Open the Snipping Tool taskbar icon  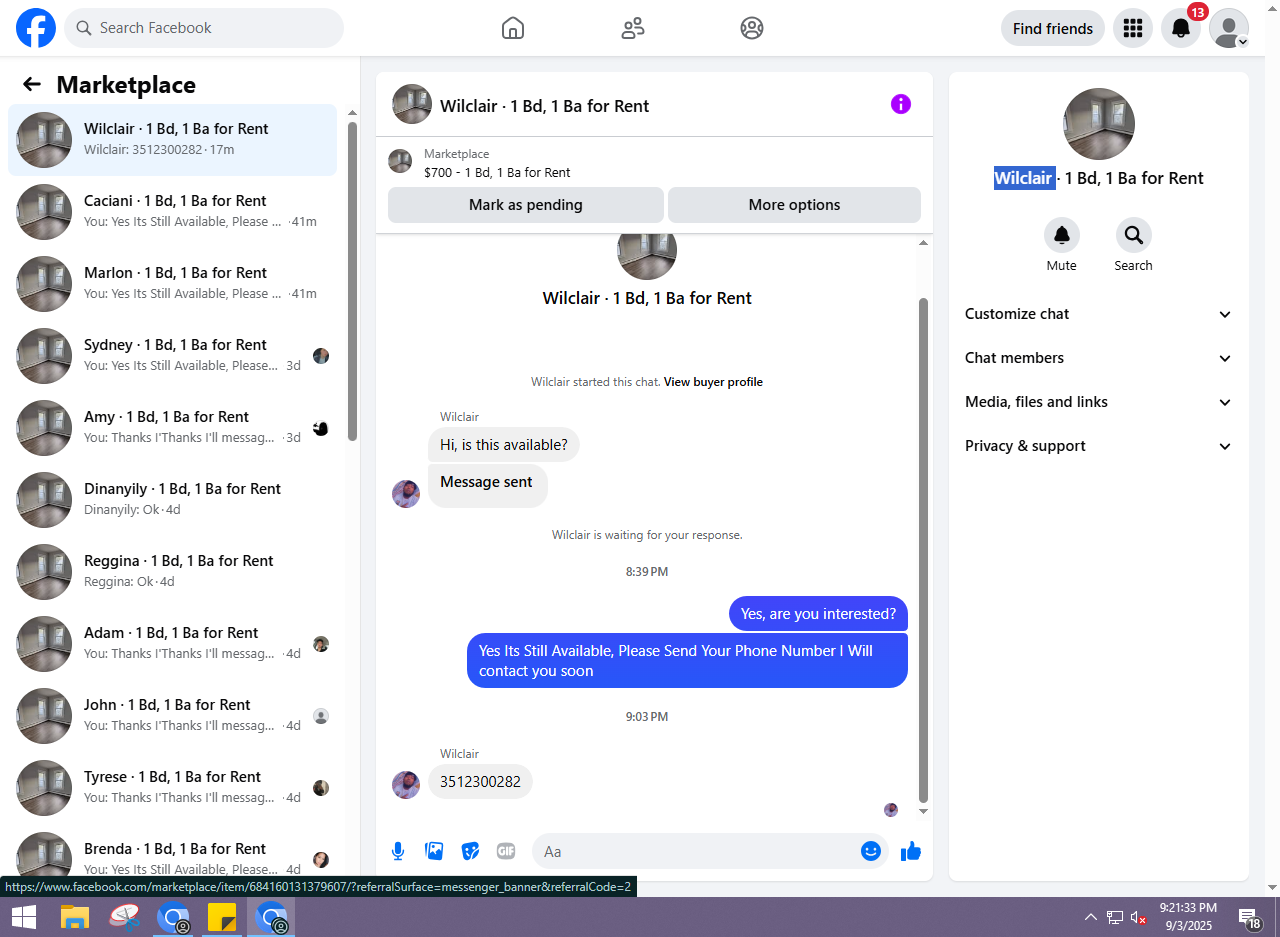[124, 917]
